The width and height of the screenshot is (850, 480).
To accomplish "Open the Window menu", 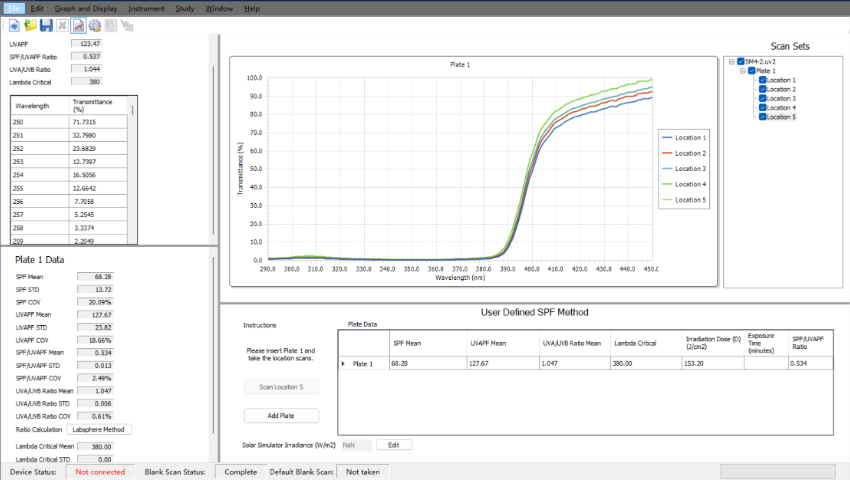I will (x=219, y=8).
